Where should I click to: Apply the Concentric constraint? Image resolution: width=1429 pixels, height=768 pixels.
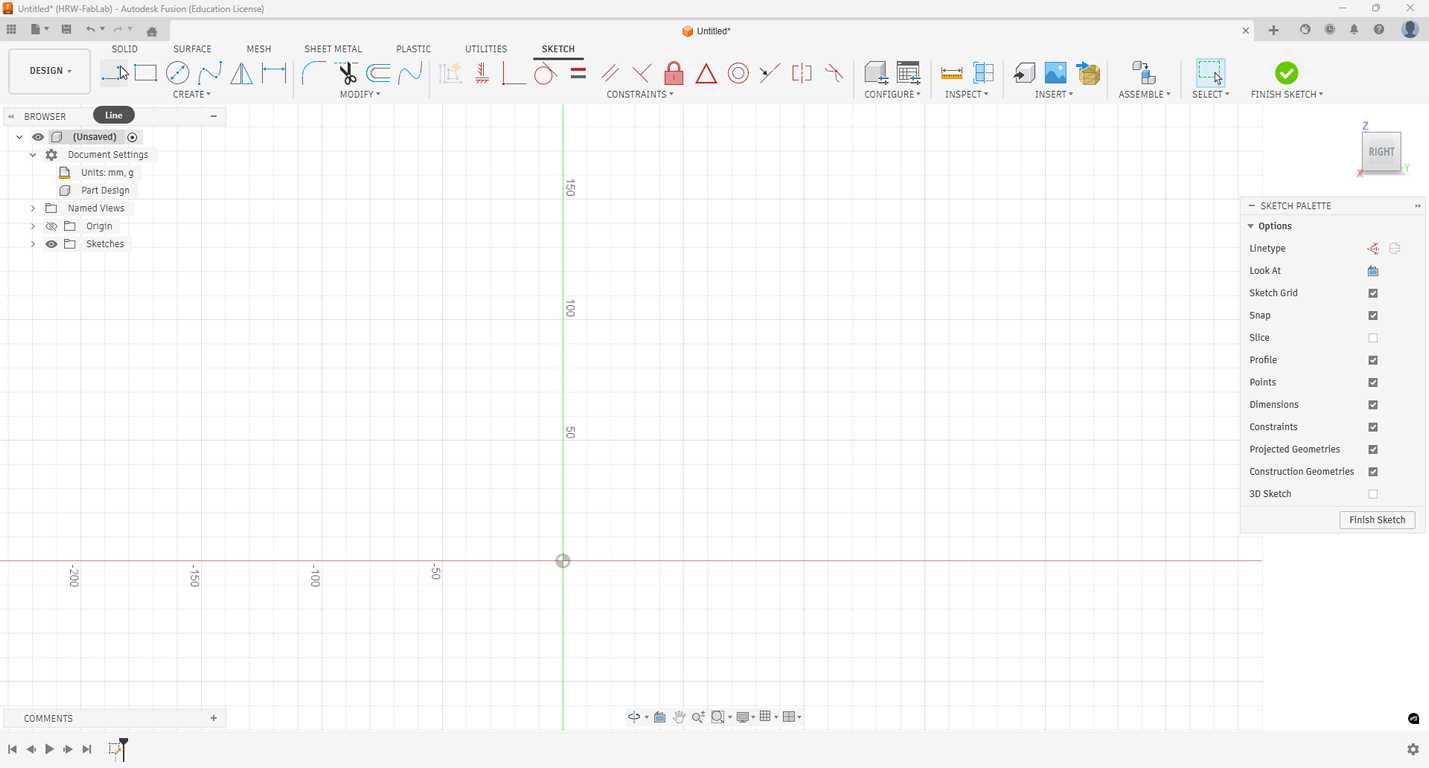[x=738, y=73]
